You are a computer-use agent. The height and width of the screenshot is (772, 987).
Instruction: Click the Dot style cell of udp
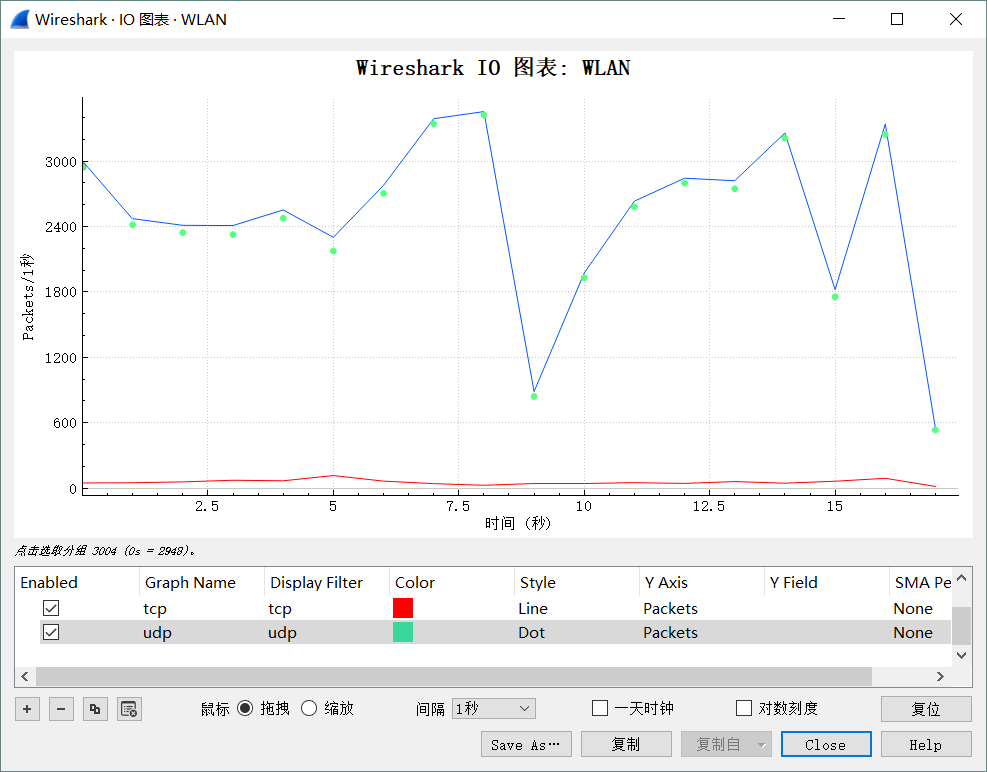coord(577,632)
